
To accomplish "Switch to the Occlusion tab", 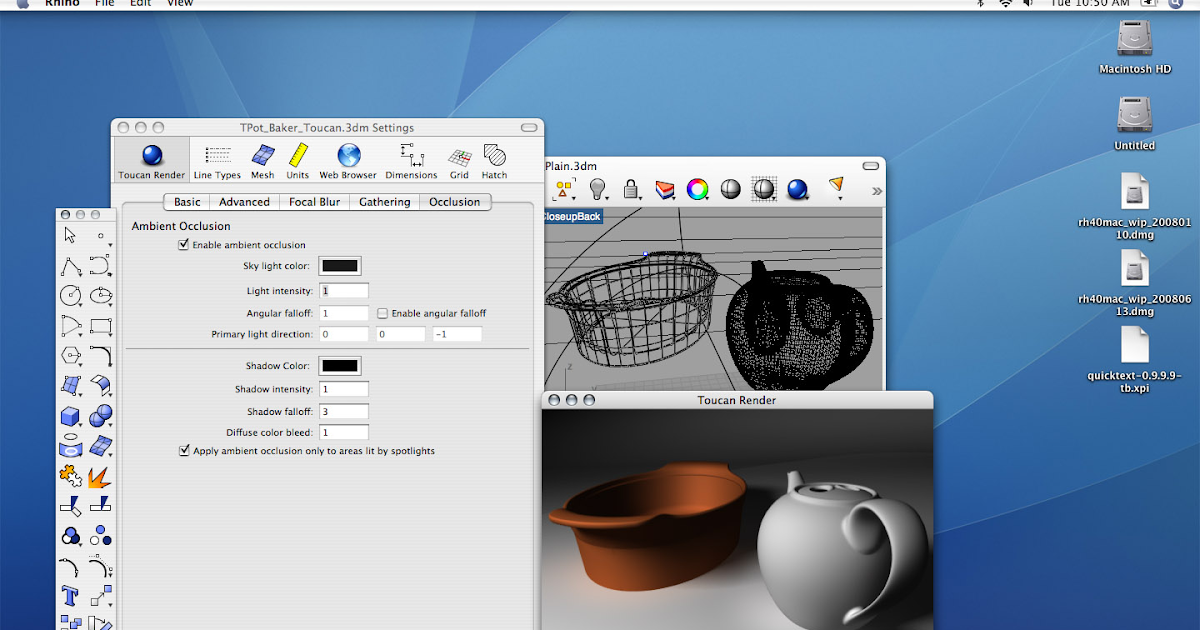I will point(455,202).
